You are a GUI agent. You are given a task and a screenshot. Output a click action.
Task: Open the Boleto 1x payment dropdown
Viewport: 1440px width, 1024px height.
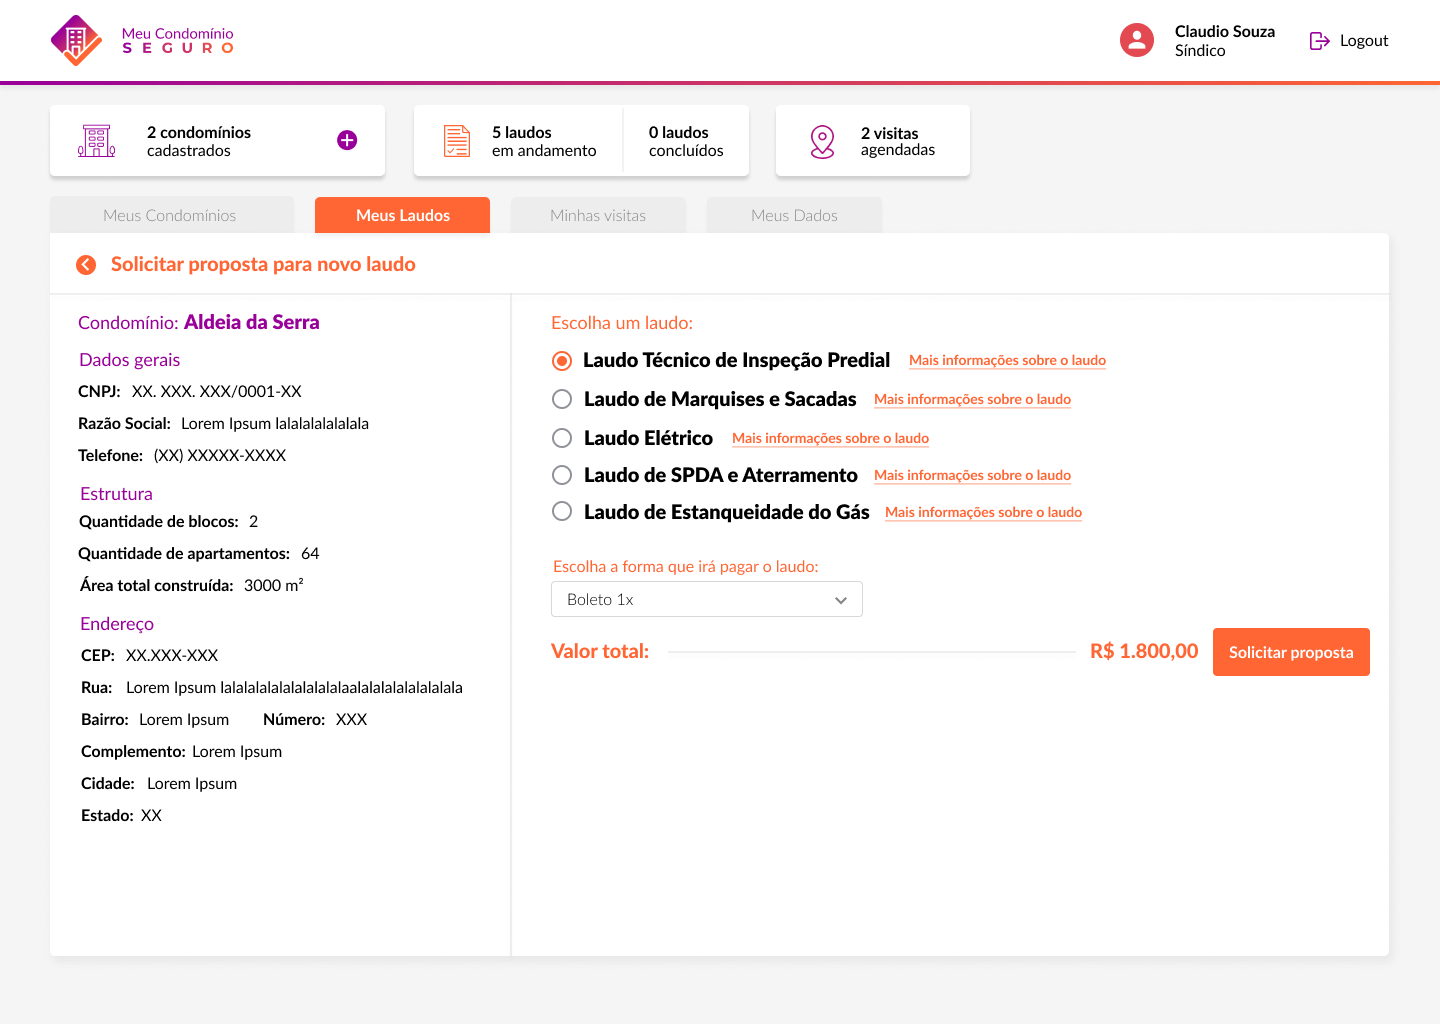point(706,599)
